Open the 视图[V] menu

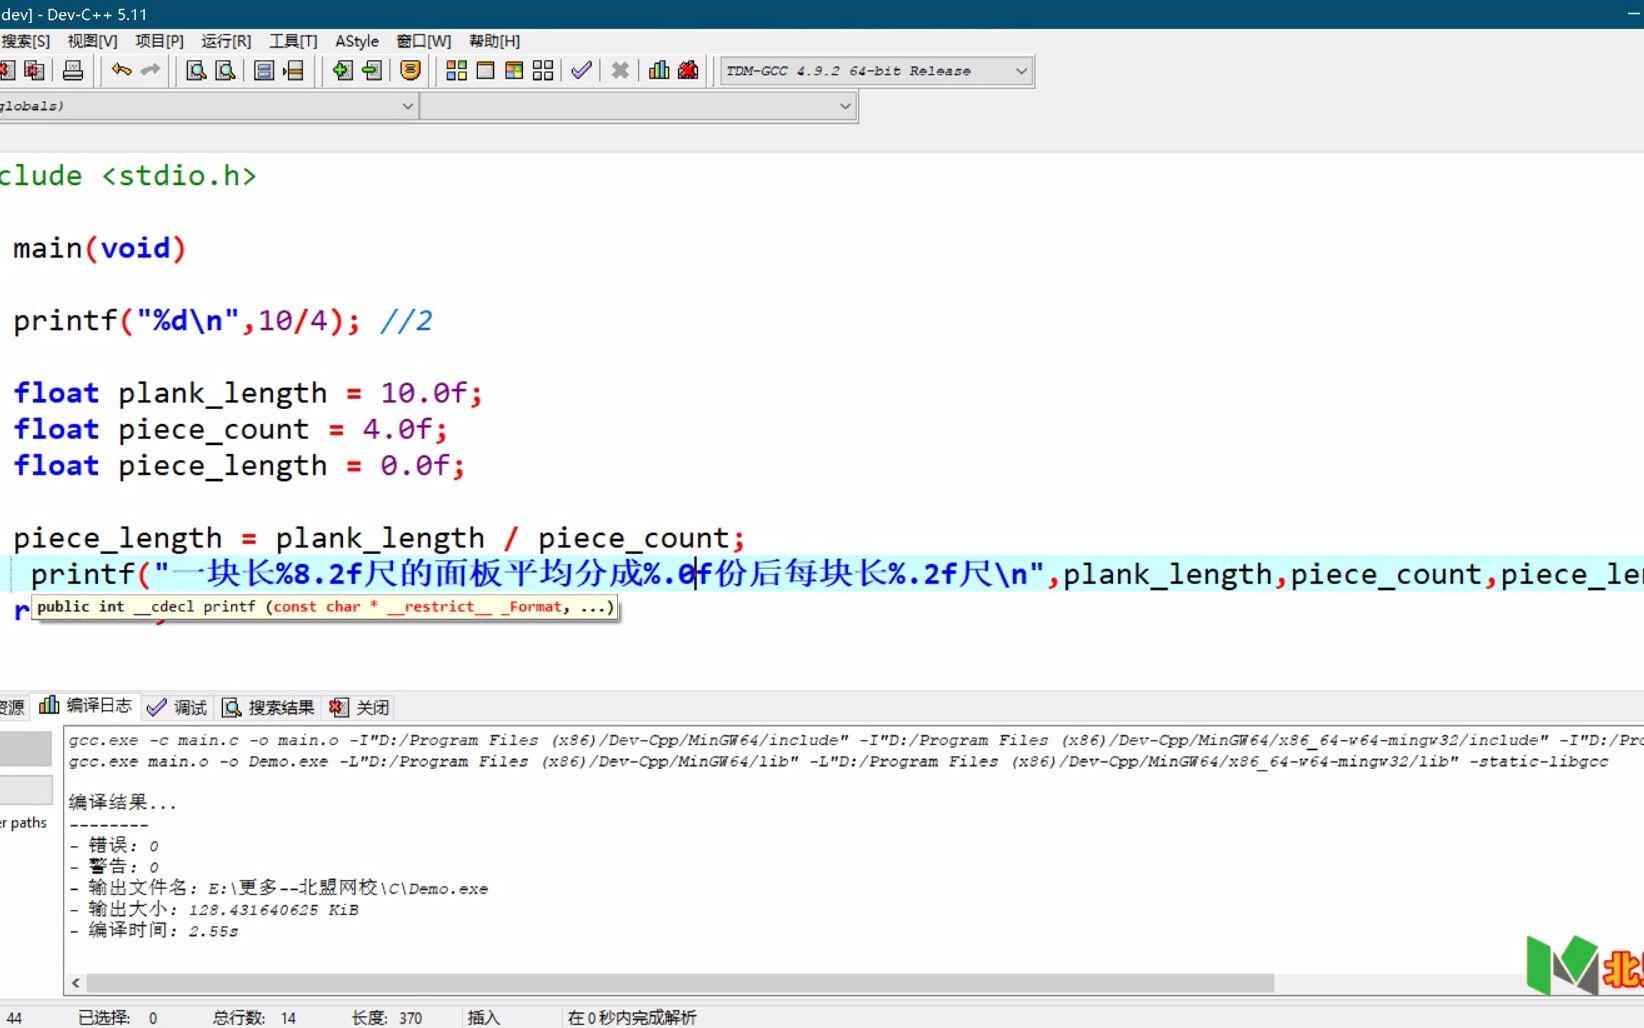pos(92,41)
